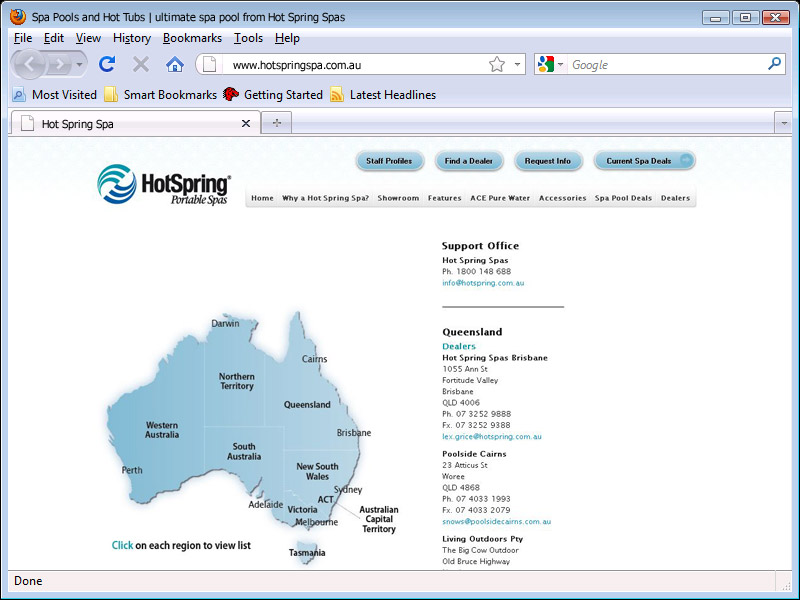Open the Getting Started bookmark
800x600 pixels.
click(272, 95)
